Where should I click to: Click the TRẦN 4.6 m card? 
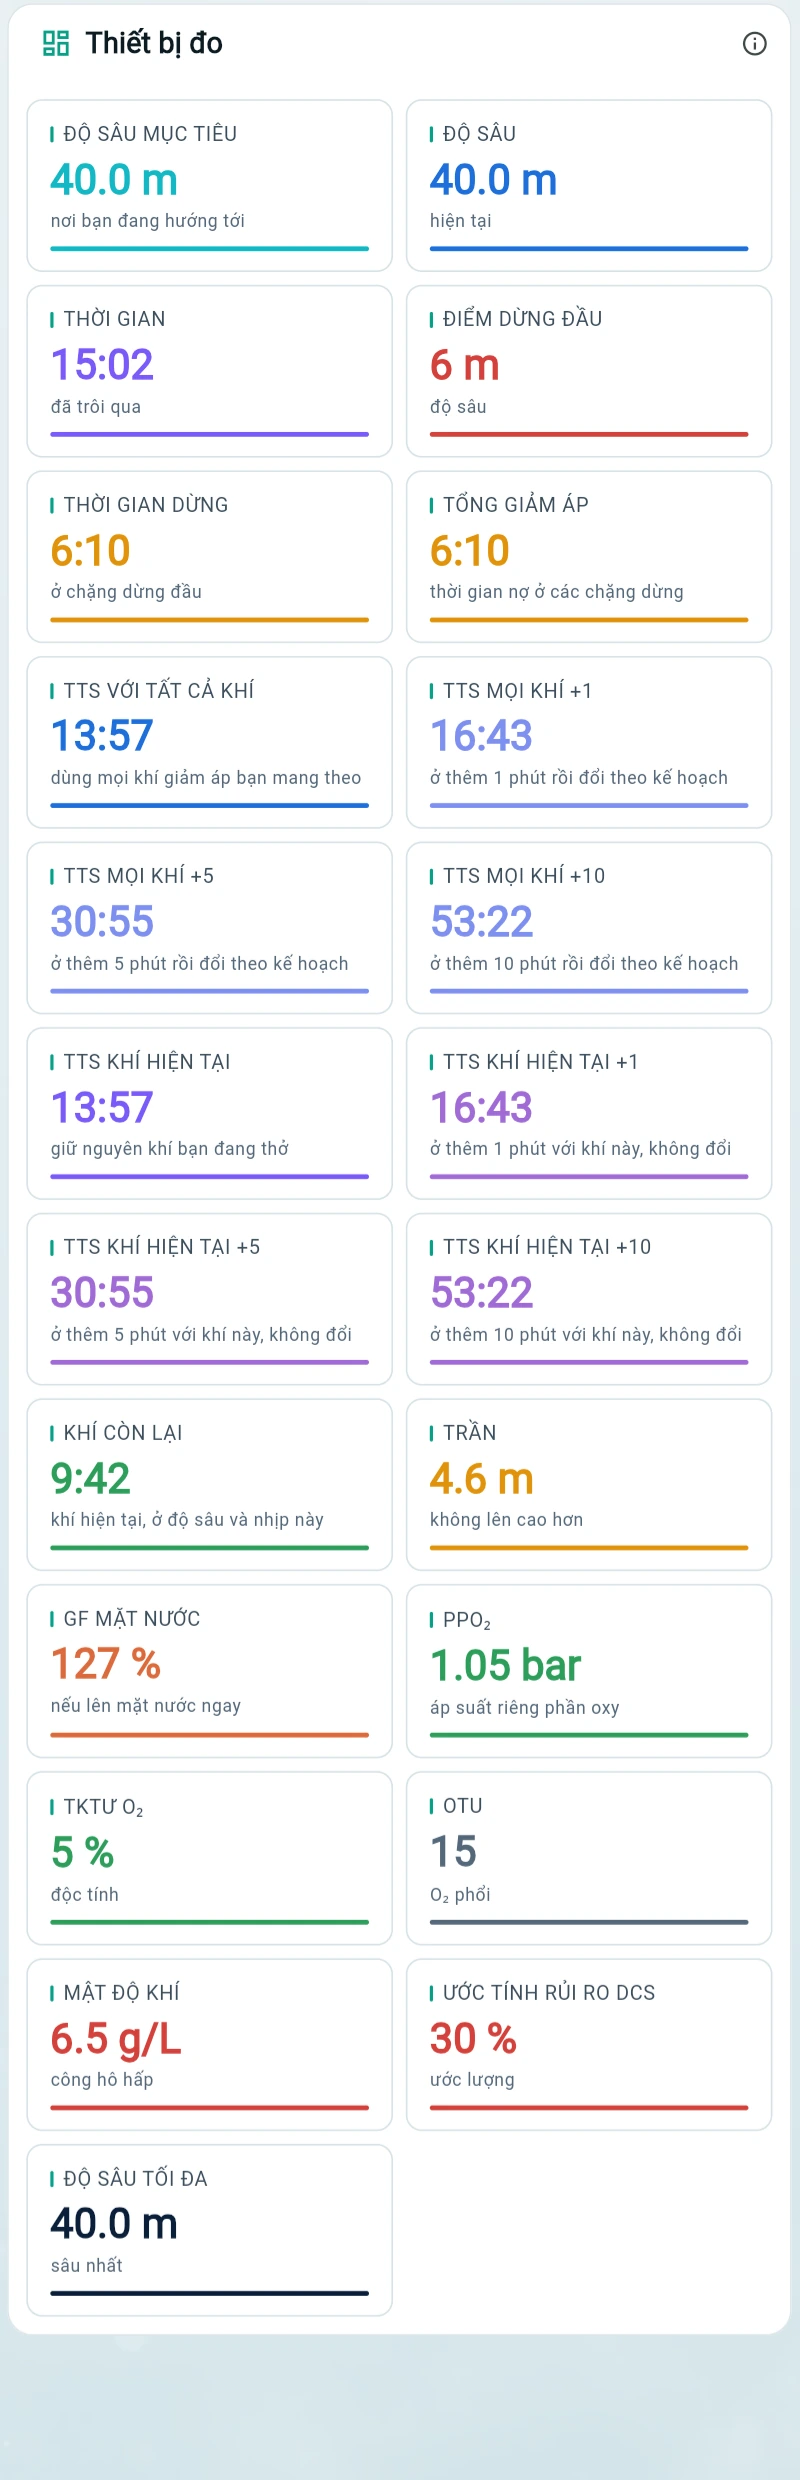589,1484
